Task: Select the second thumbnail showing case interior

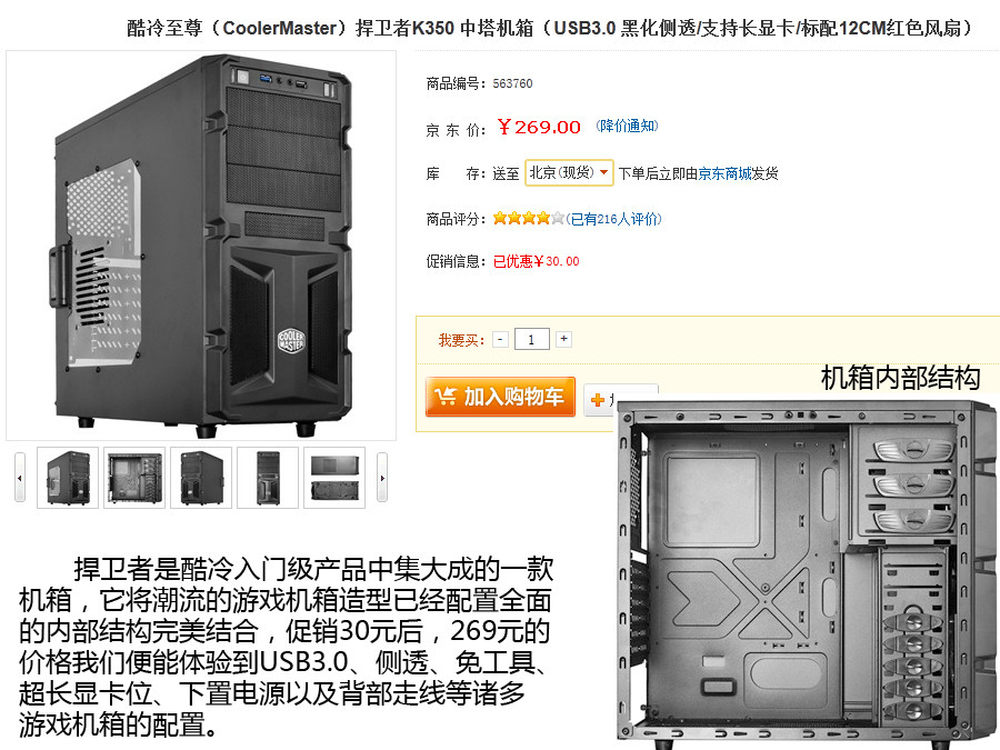Action: 135,478
